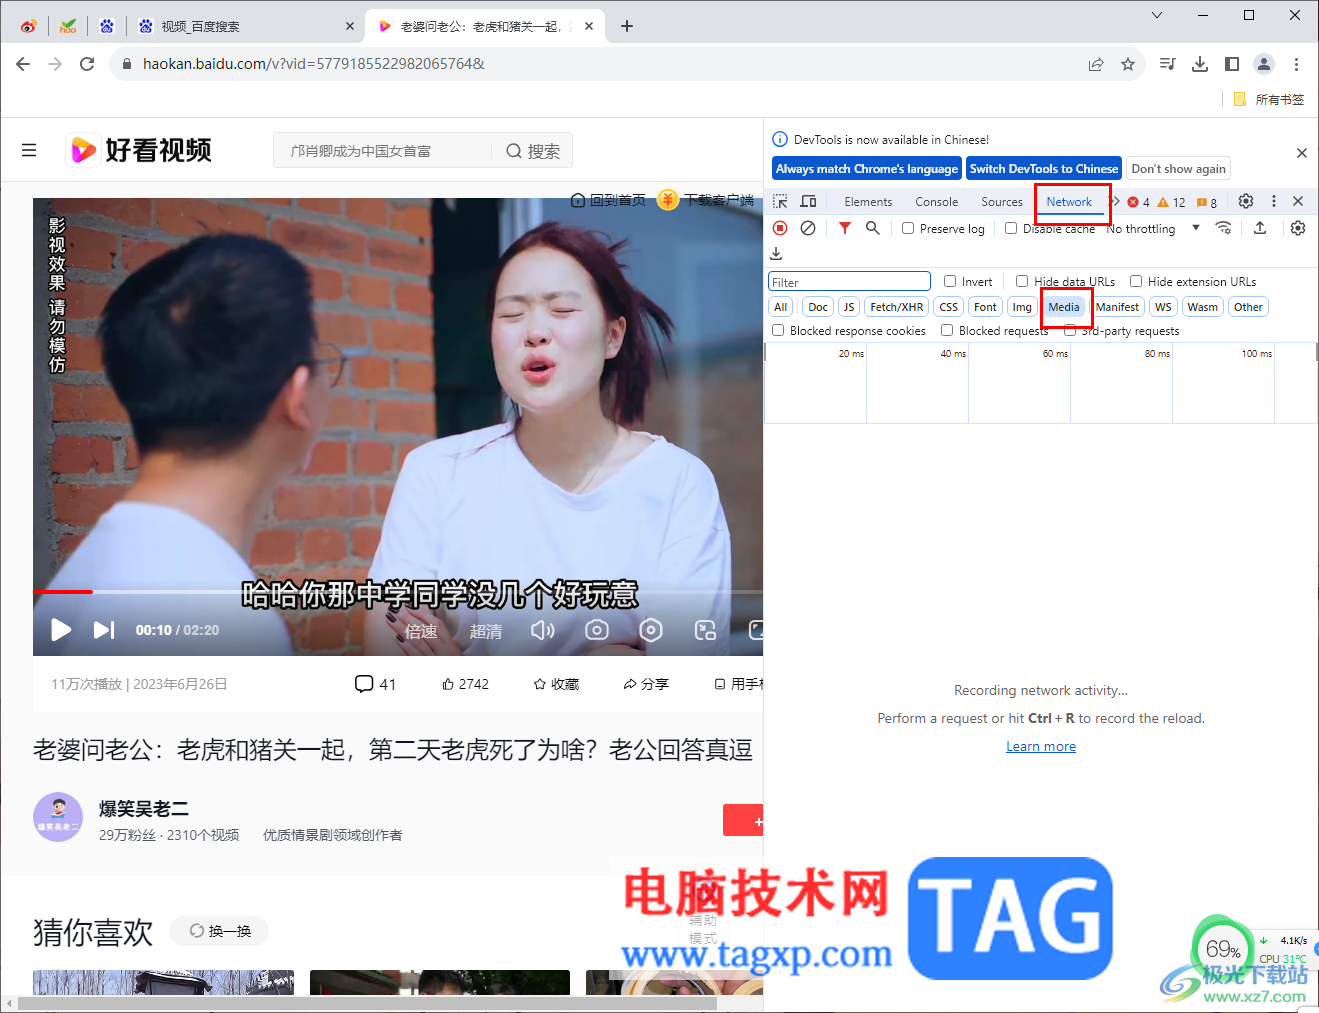Share the video via 分享
The height and width of the screenshot is (1013, 1319).
coord(645,684)
